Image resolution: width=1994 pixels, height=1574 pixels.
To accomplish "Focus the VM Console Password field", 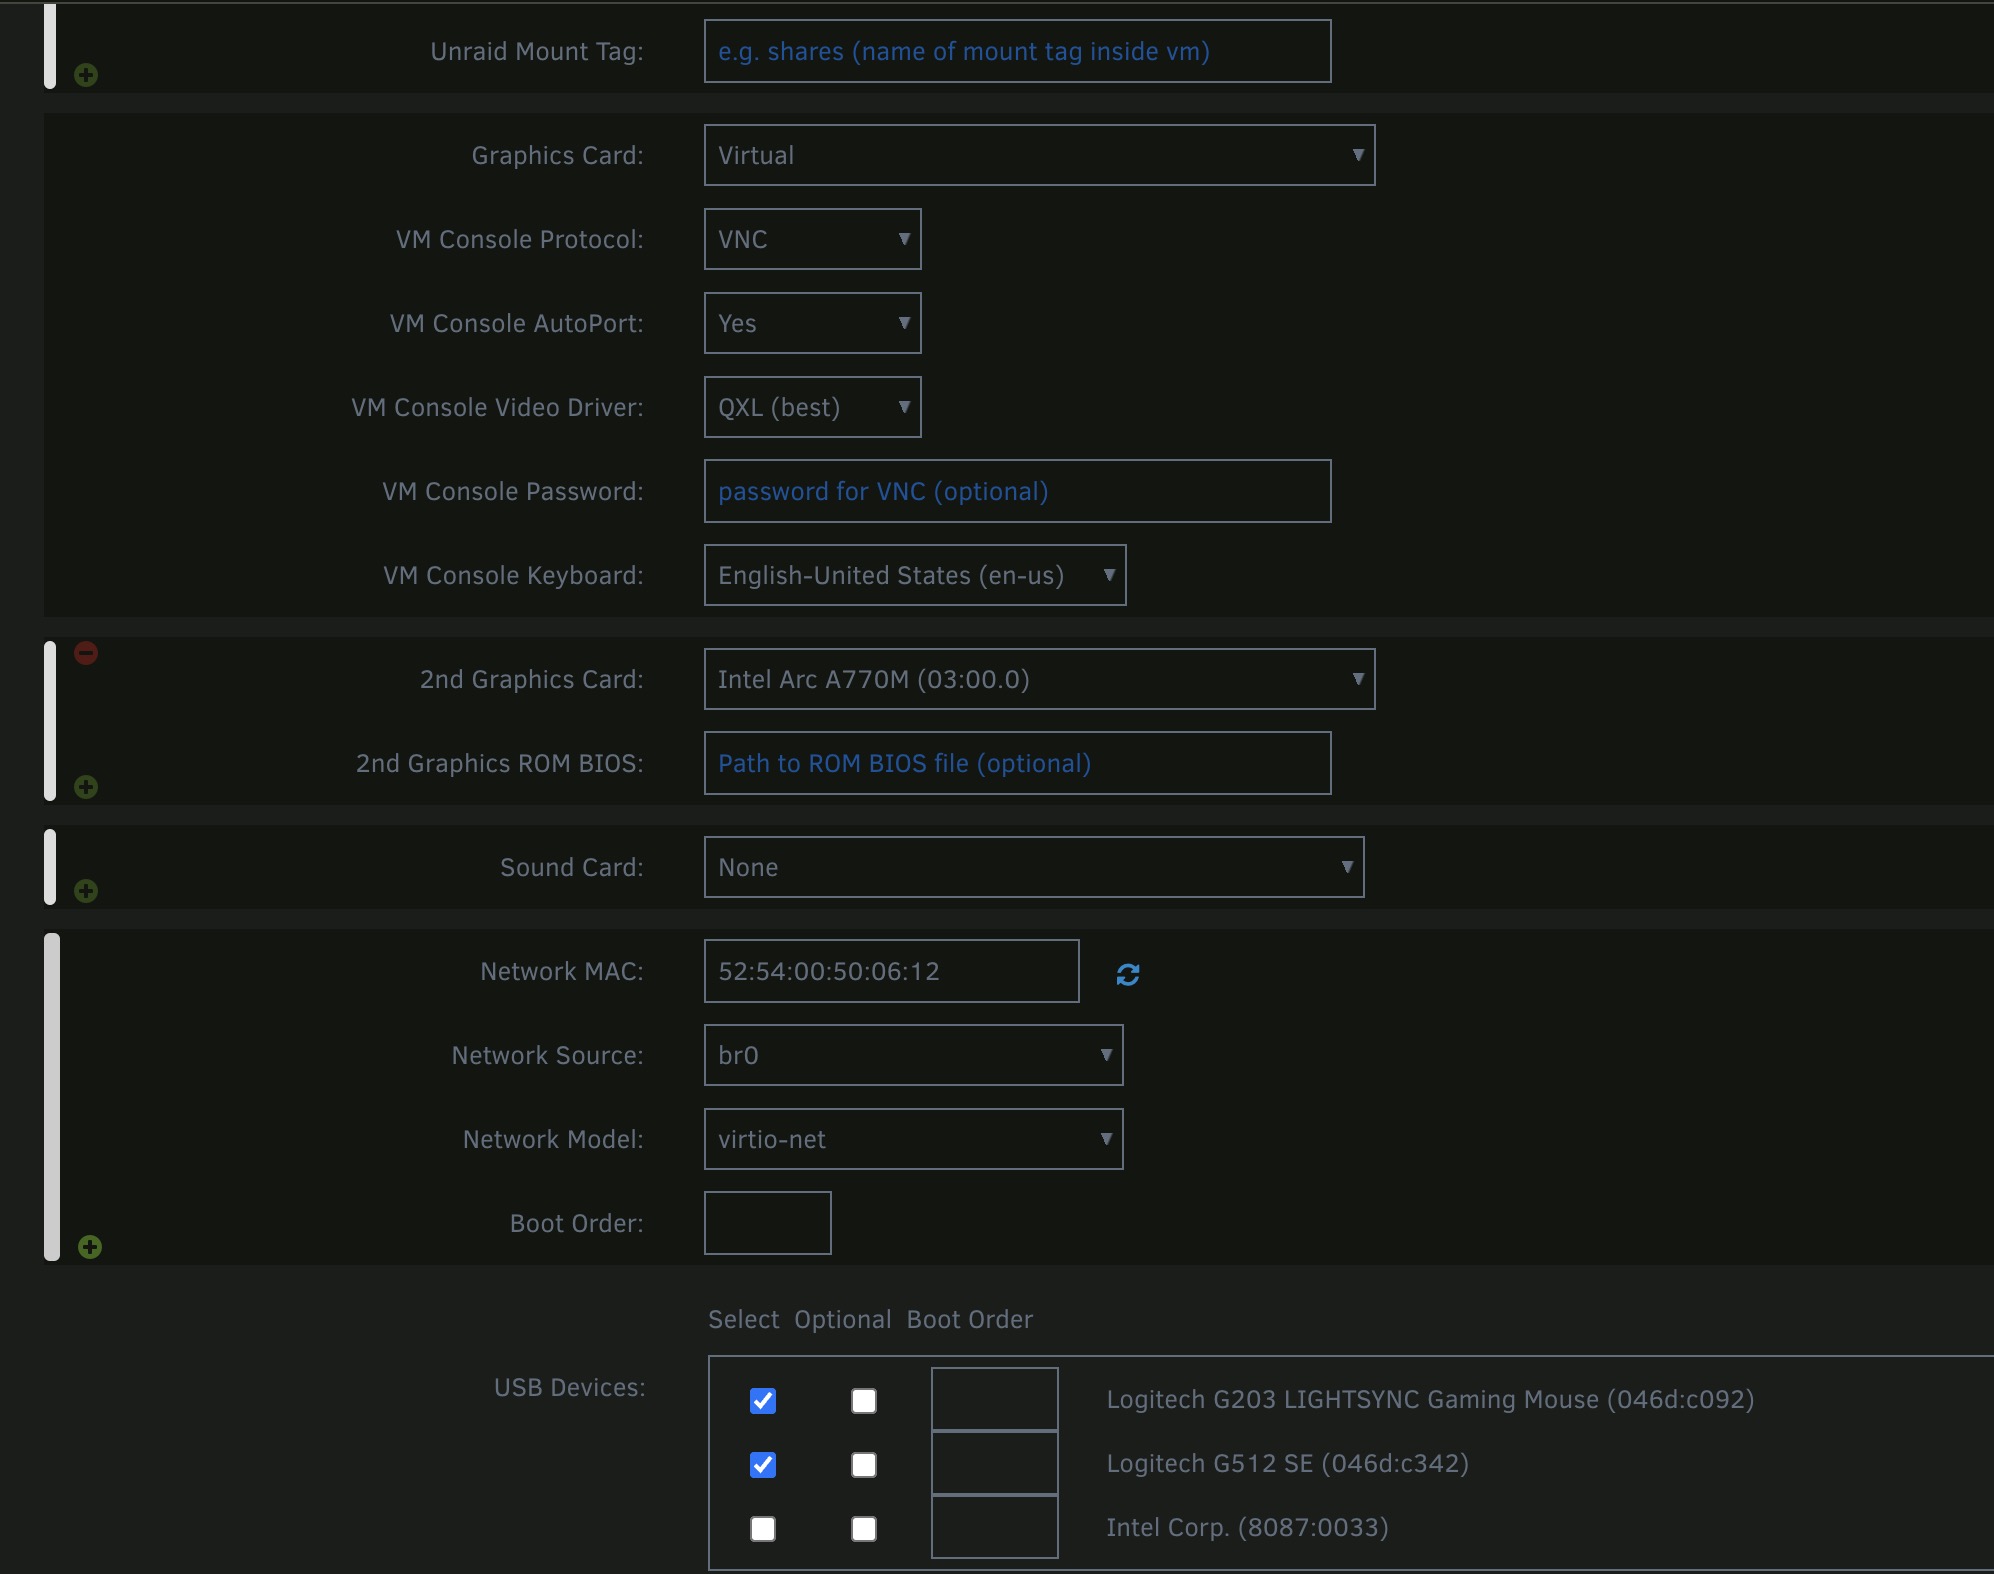I will click(x=1017, y=491).
